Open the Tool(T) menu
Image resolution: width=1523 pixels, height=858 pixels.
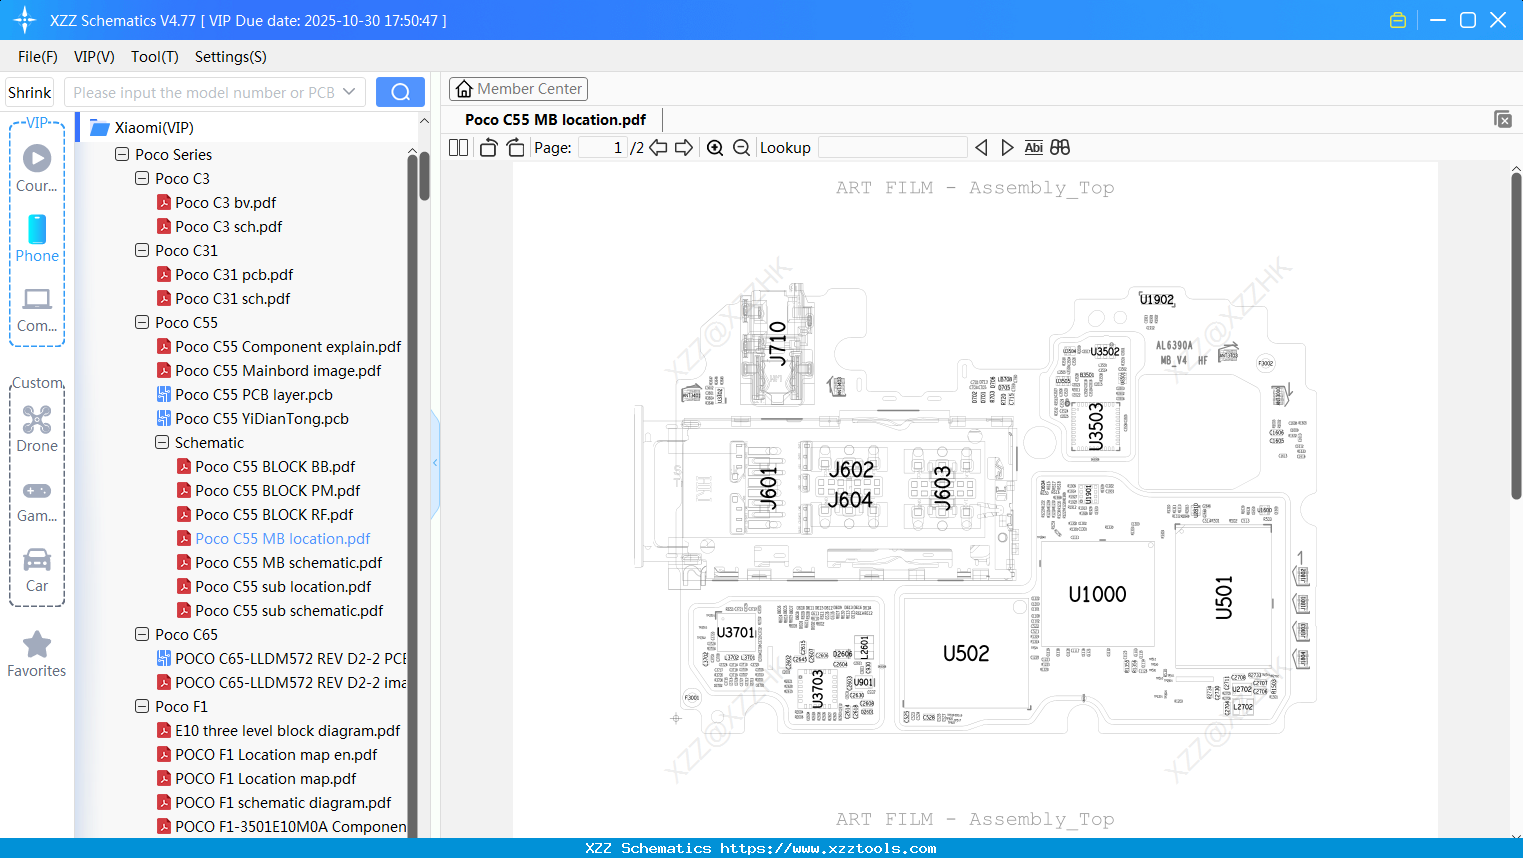coord(154,57)
